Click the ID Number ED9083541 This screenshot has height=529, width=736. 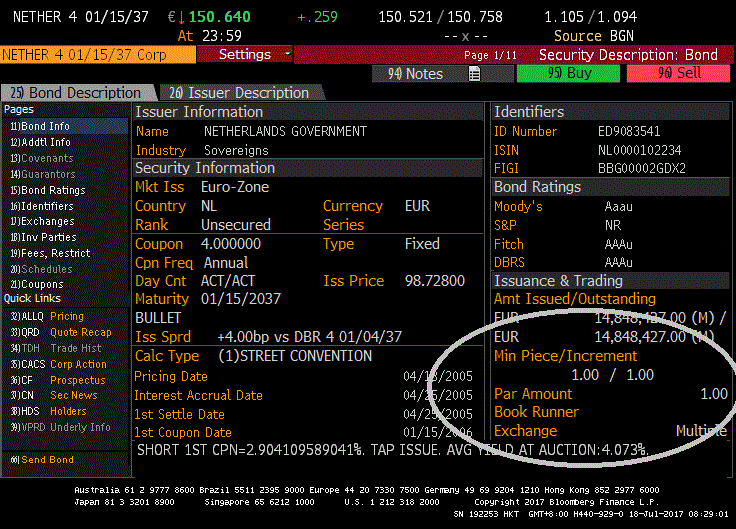coord(629,131)
